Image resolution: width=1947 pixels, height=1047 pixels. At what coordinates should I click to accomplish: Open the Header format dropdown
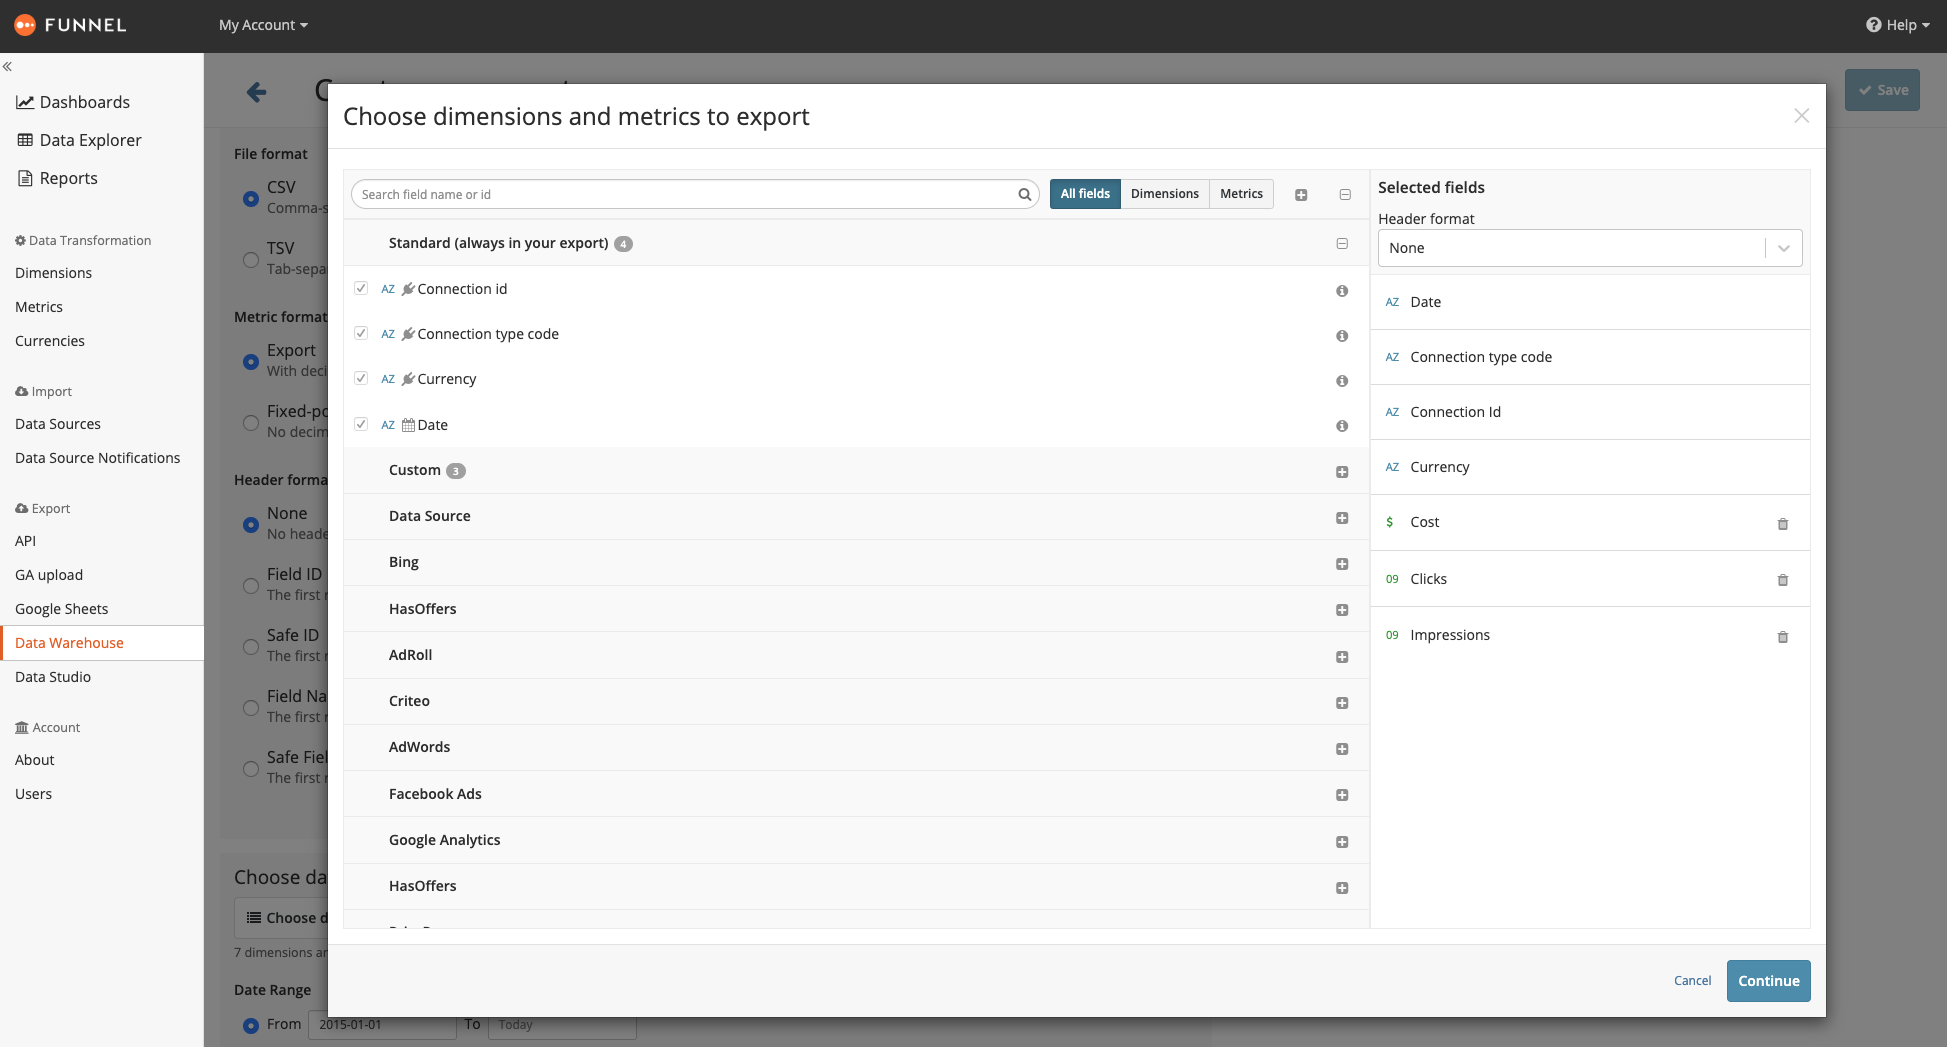click(1589, 248)
